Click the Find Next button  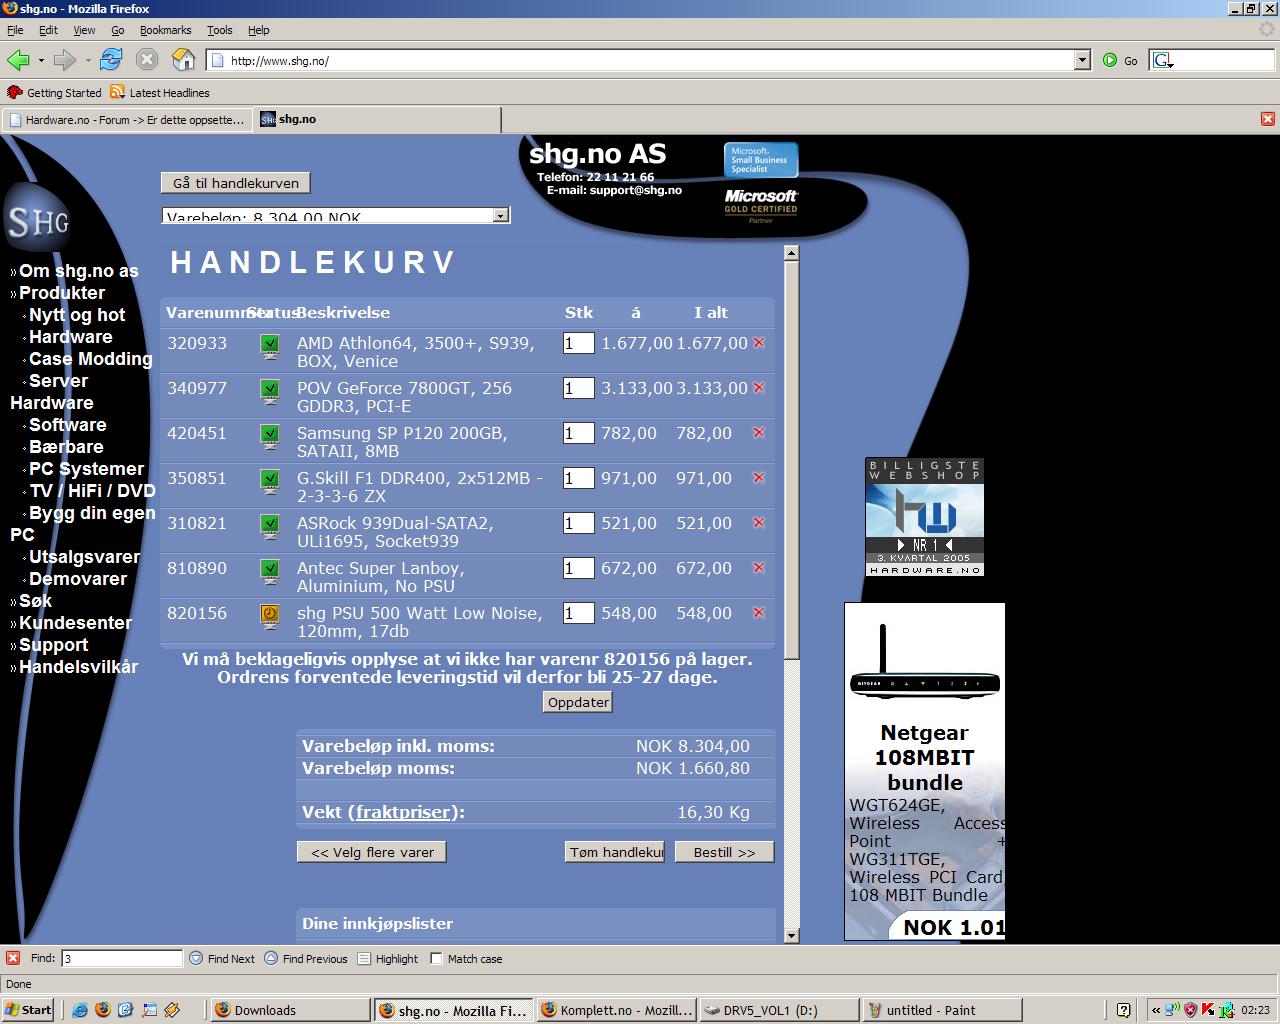(x=221, y=958)
